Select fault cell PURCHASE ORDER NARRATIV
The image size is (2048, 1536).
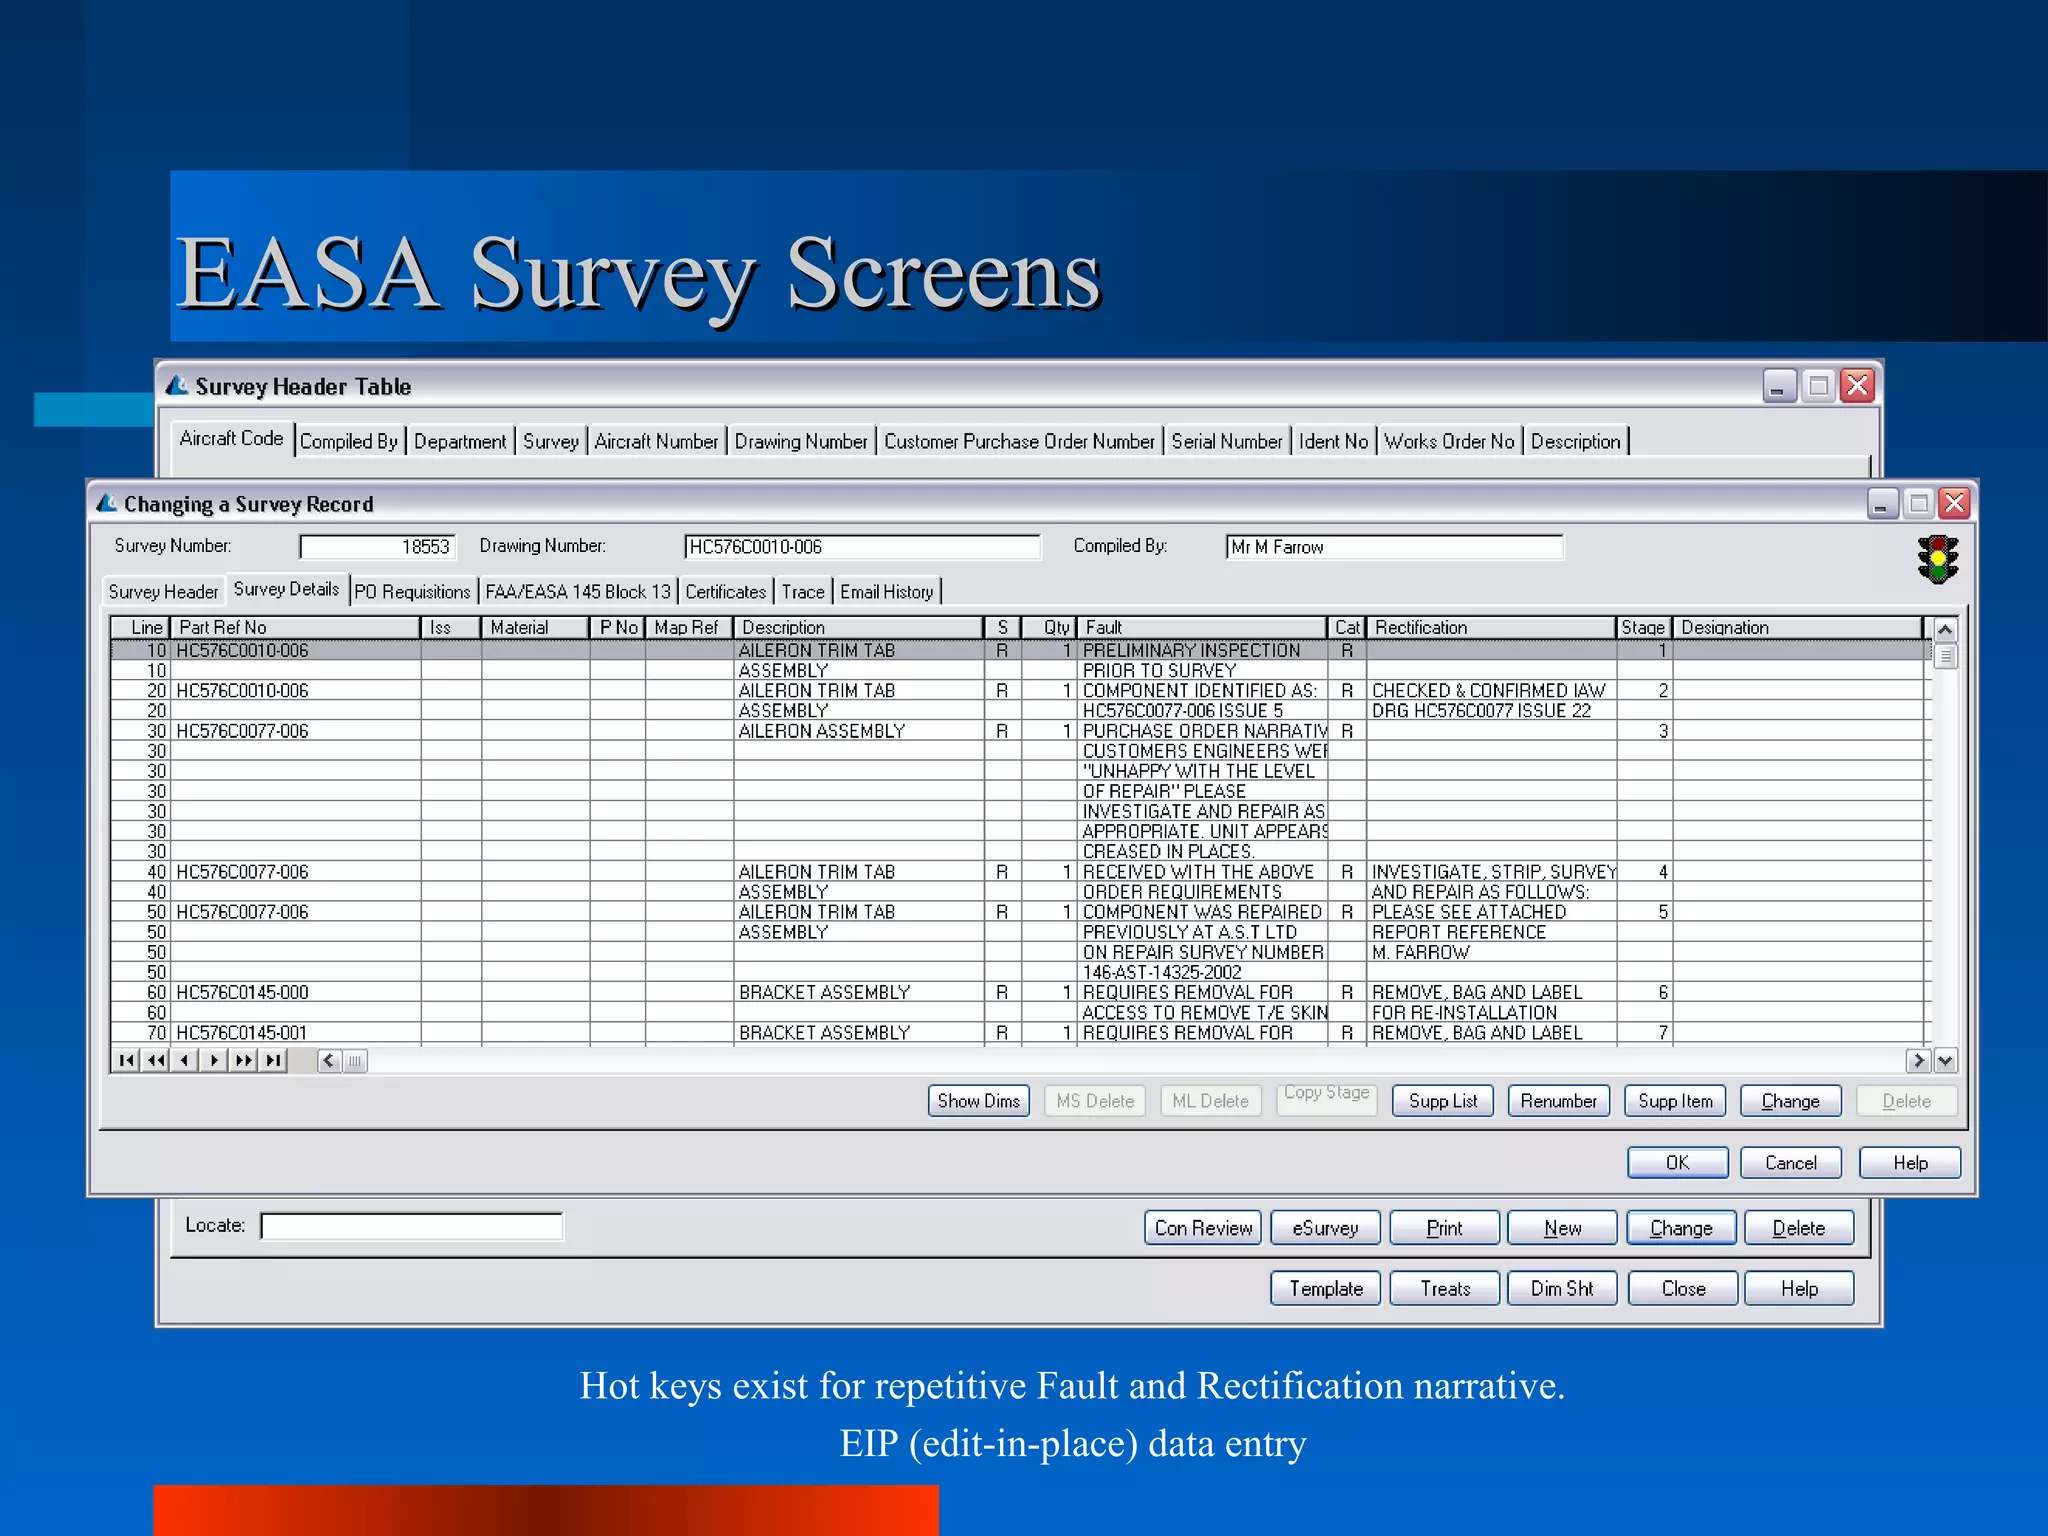point(1204,731)
